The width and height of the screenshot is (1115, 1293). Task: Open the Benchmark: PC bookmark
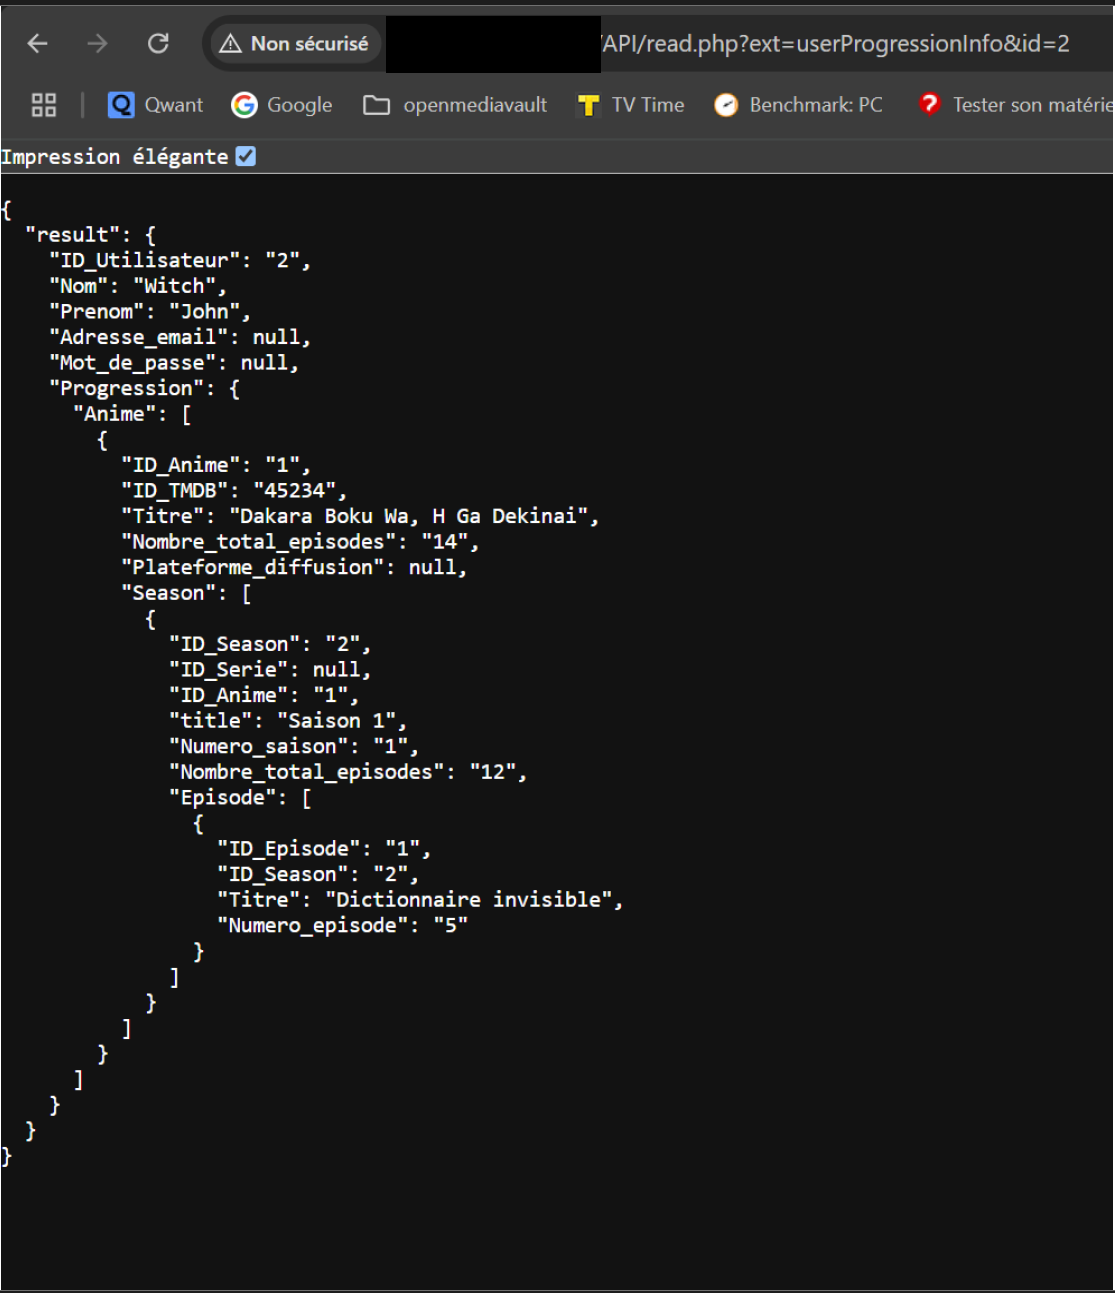[799, 105]
